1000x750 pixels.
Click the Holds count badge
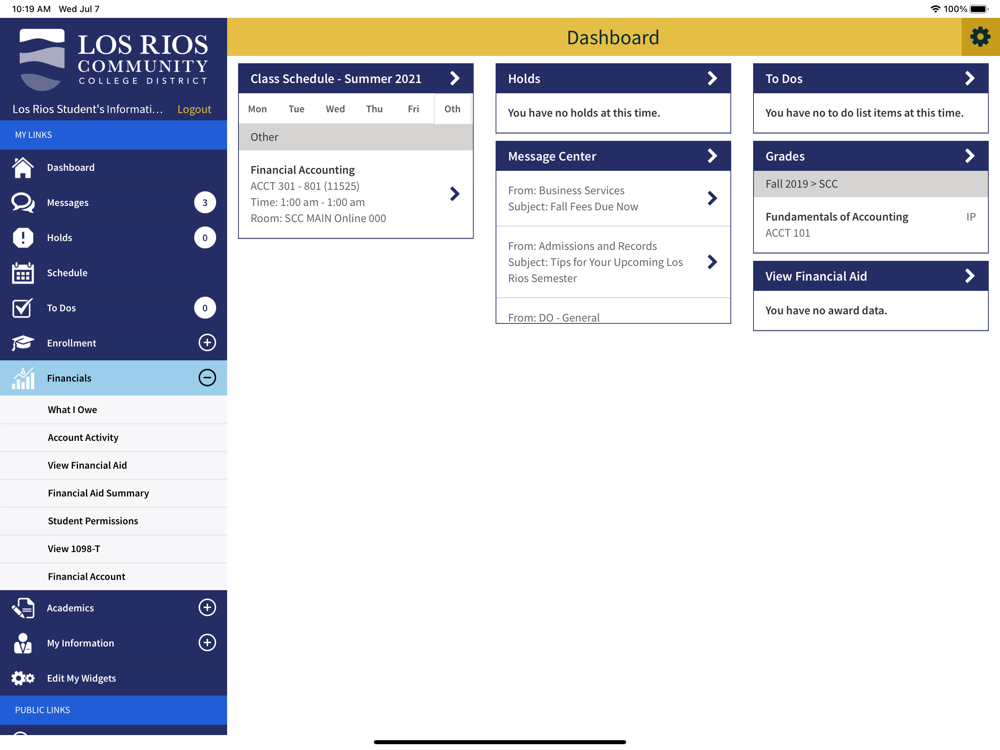point(205,237)
